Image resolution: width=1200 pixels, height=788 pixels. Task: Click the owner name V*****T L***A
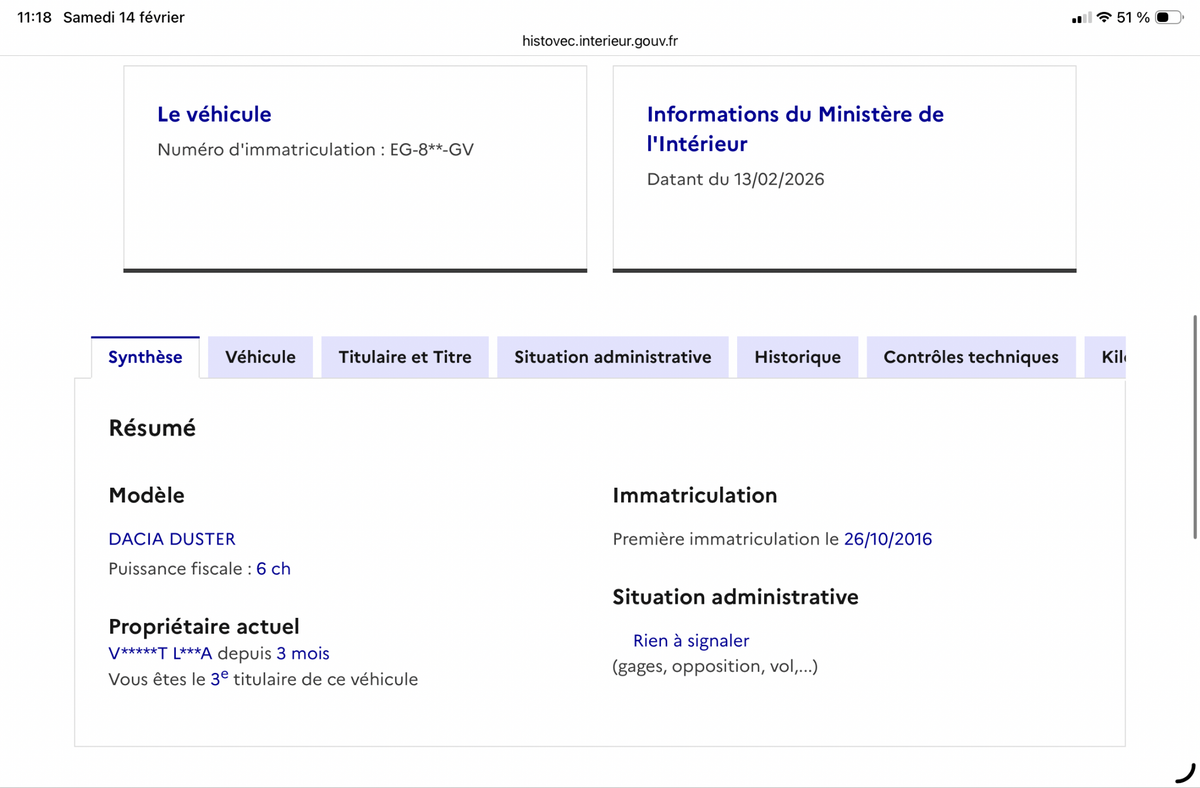160,653
